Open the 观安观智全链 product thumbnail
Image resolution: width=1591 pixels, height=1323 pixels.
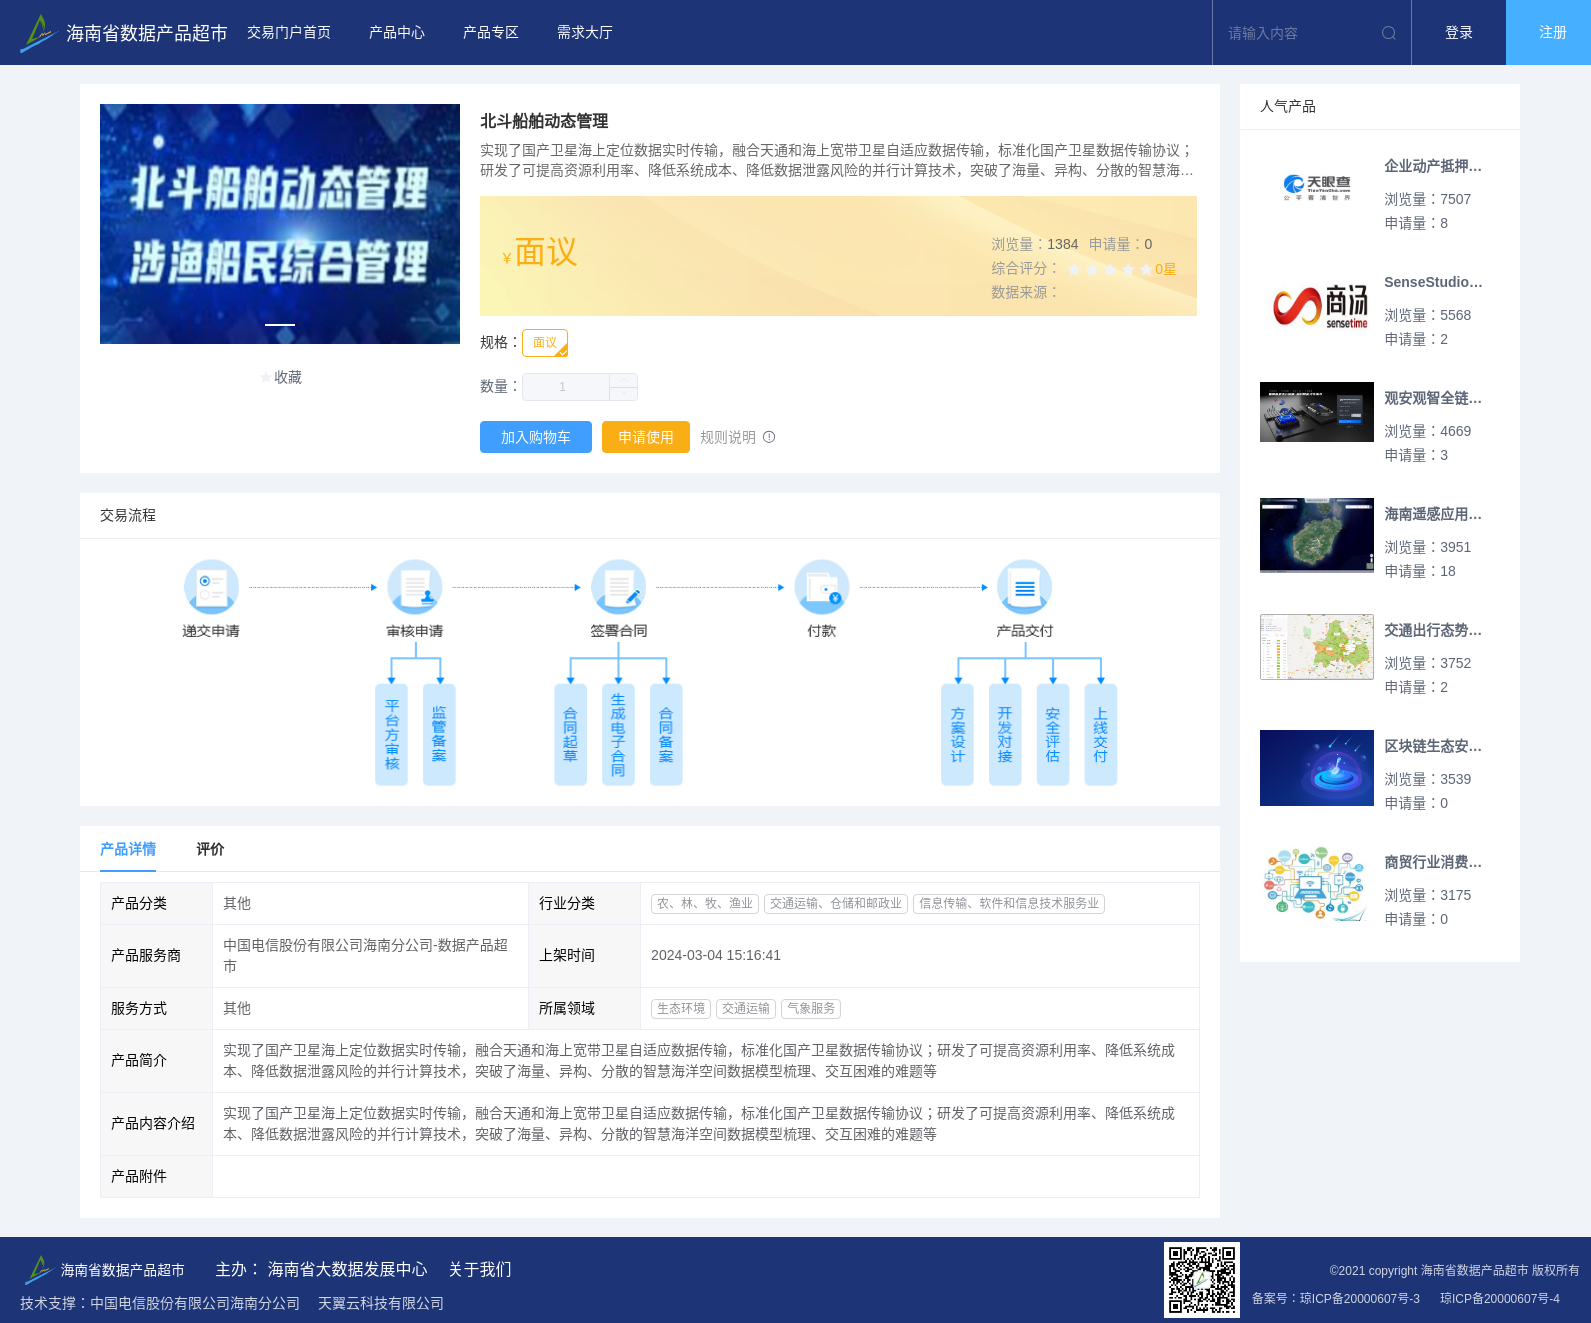pyautogui.click(x=1317, y=412)
